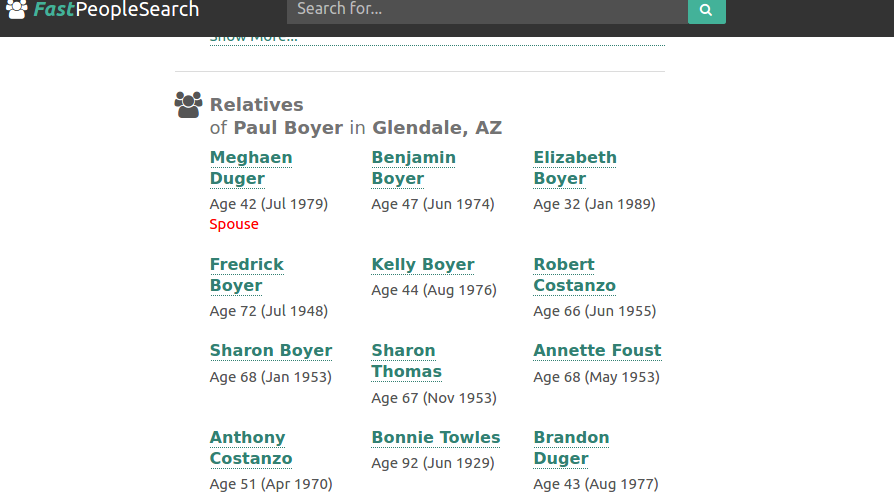Screen dimensions: 894x502
Task: Click 'Age 32 (Jan 1989)' text
Action: [x=594, y=204]
